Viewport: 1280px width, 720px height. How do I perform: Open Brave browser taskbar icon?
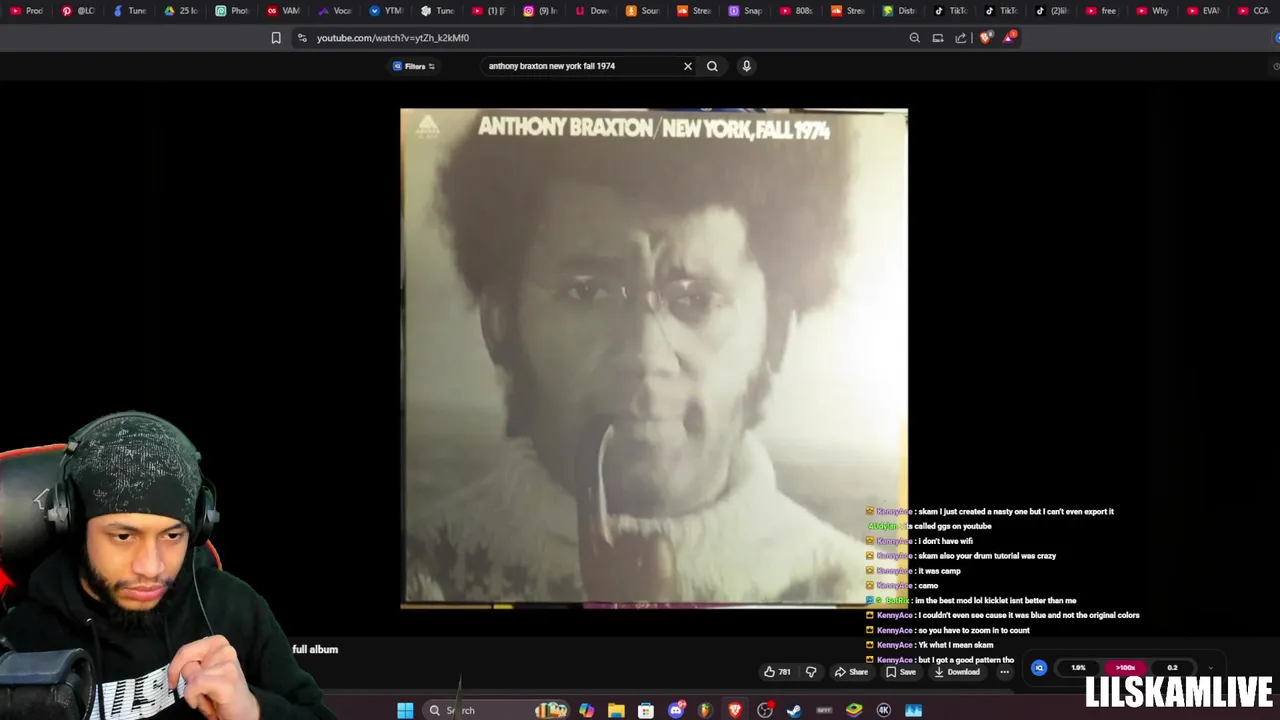click(x=735, y=710)
